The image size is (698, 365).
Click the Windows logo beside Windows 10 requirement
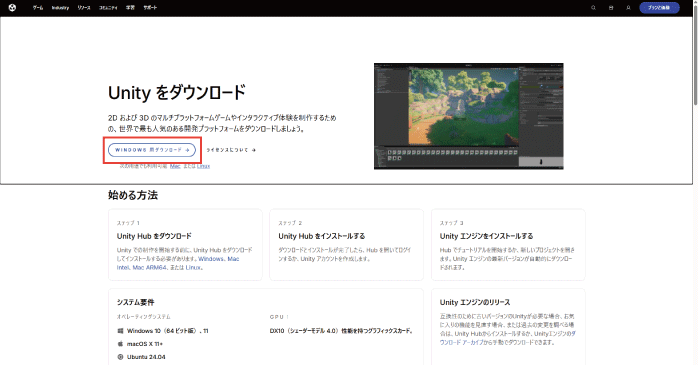click(x=120, y=331)
